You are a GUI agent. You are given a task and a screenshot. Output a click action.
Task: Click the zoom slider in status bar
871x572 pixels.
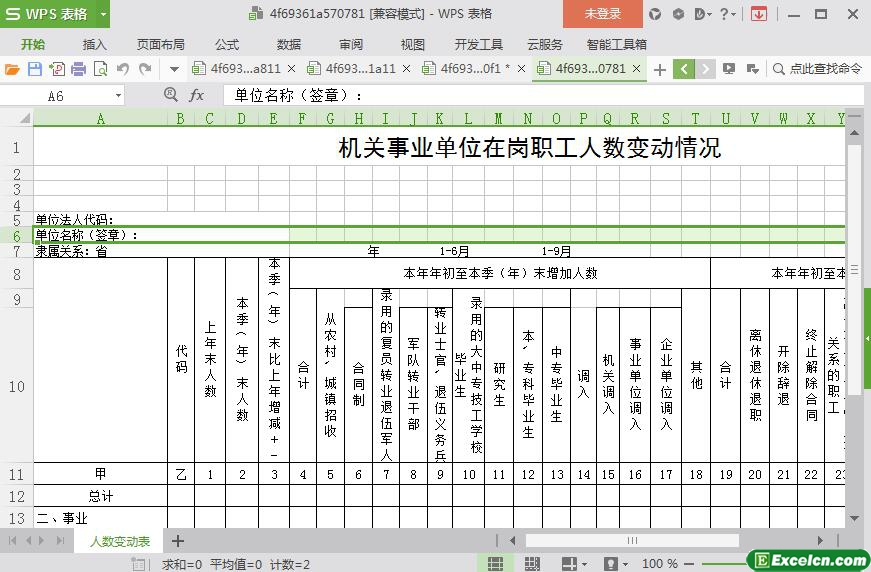pos(720,564)
